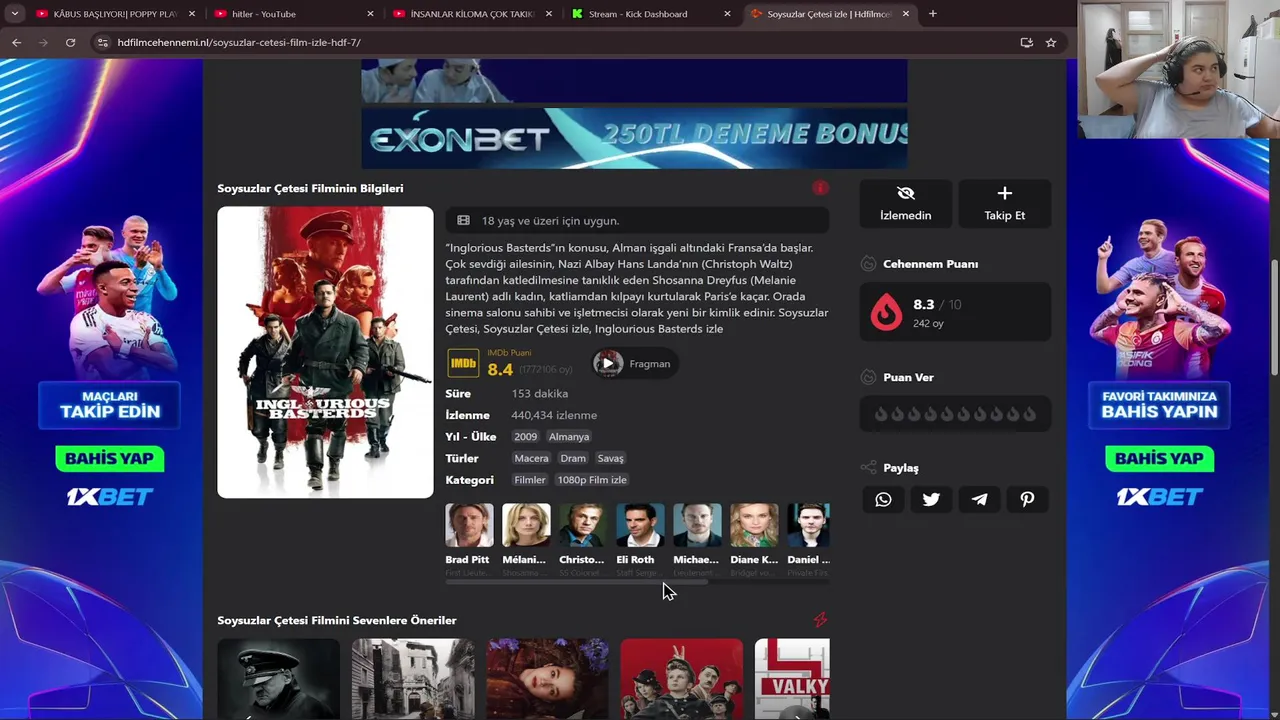Click the EXONBET 250TL bonus banner
The image size is (1280, 720).
pyautogui.click(x=634, y=137)
